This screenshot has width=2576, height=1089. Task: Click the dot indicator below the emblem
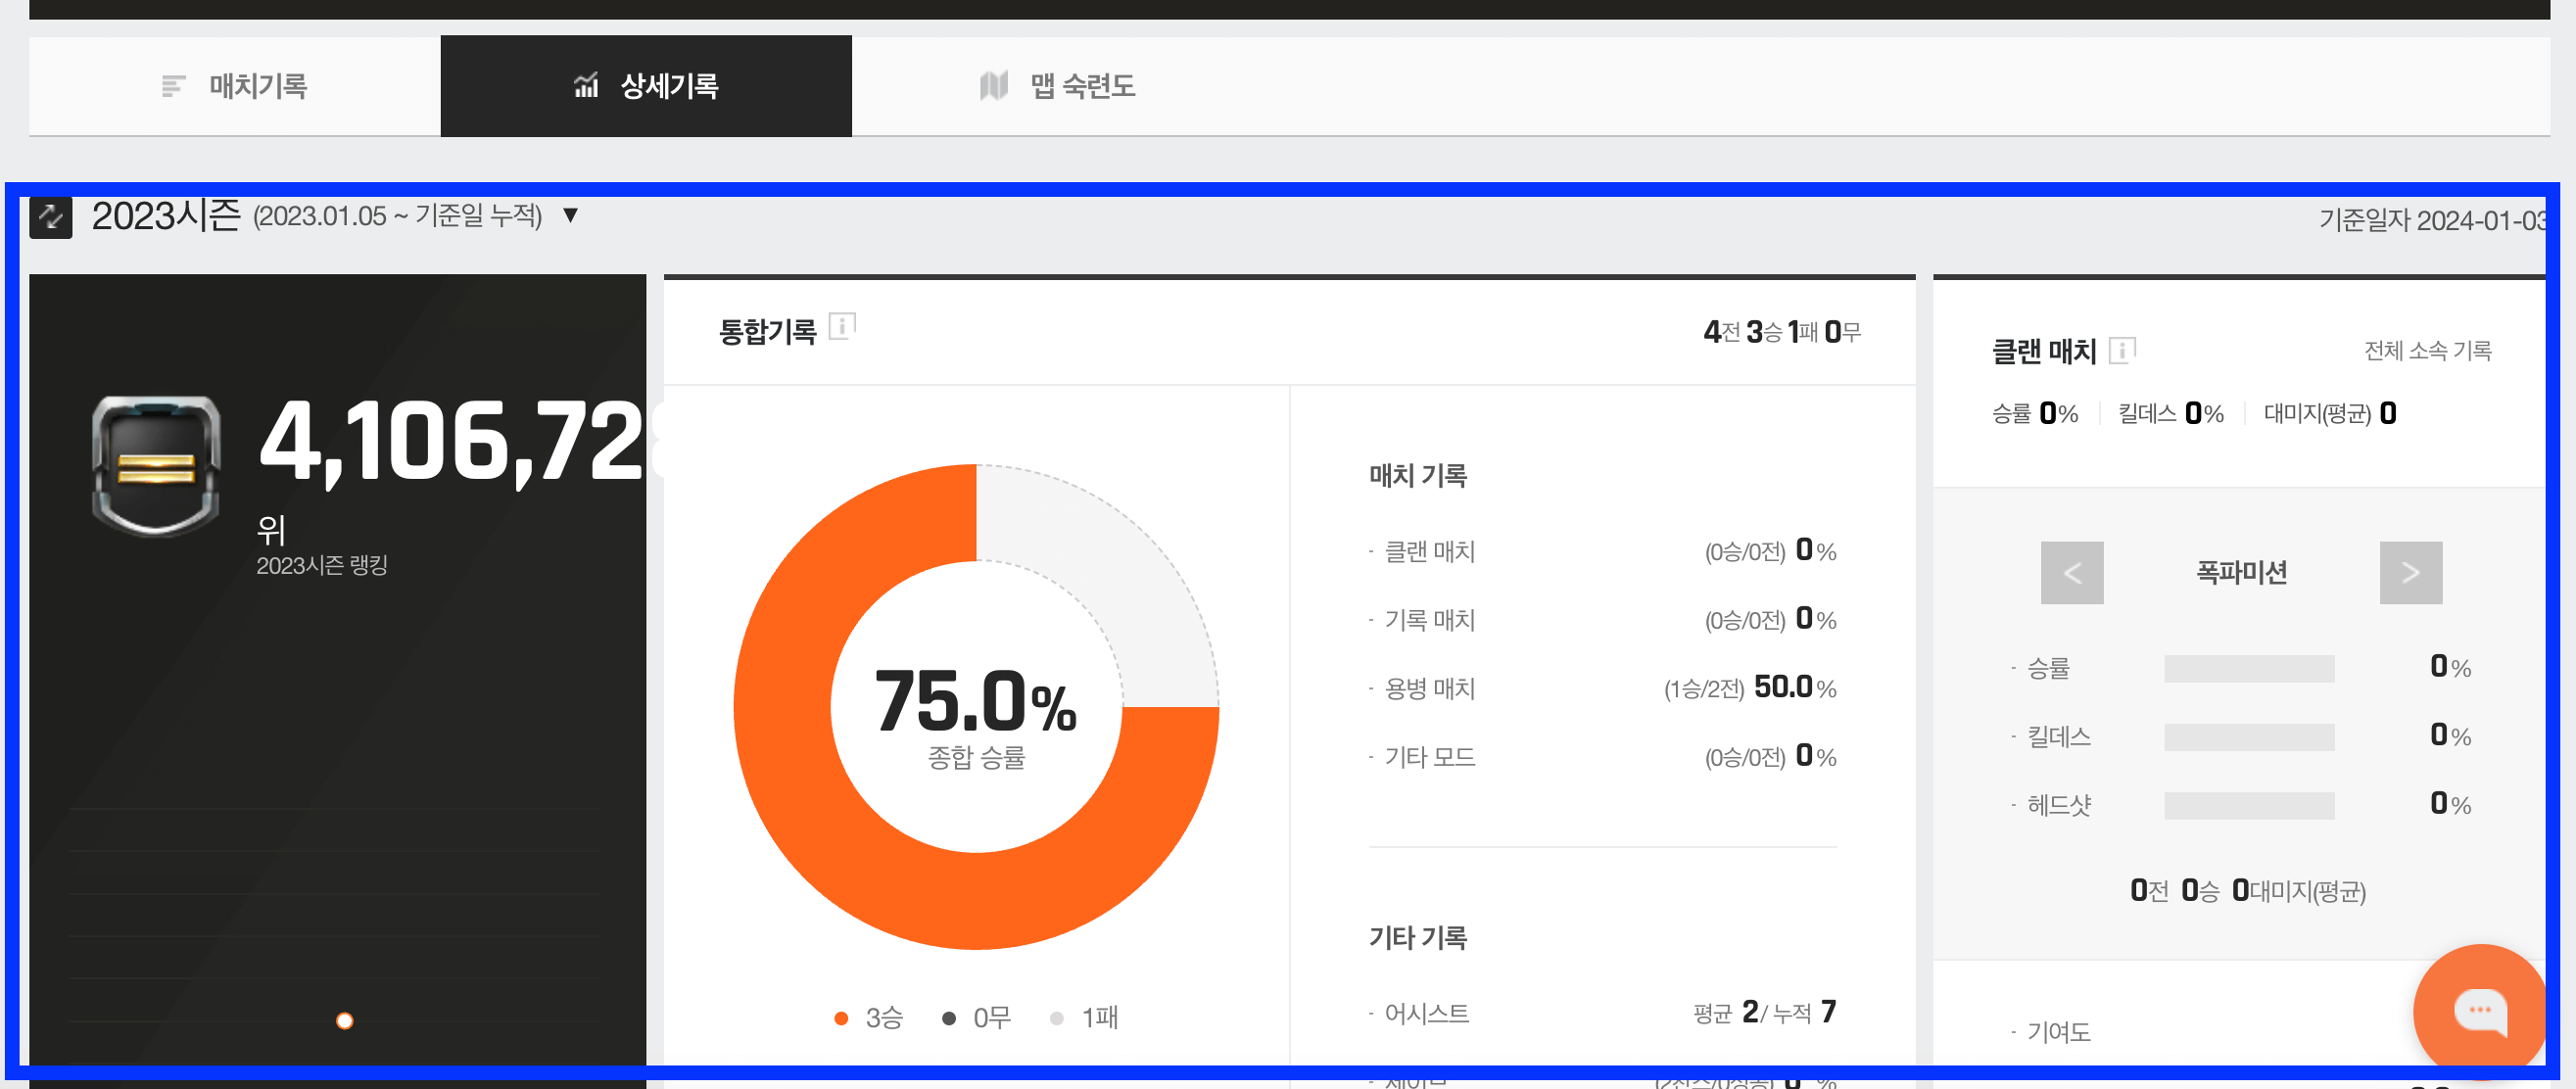coord(345,1021)
